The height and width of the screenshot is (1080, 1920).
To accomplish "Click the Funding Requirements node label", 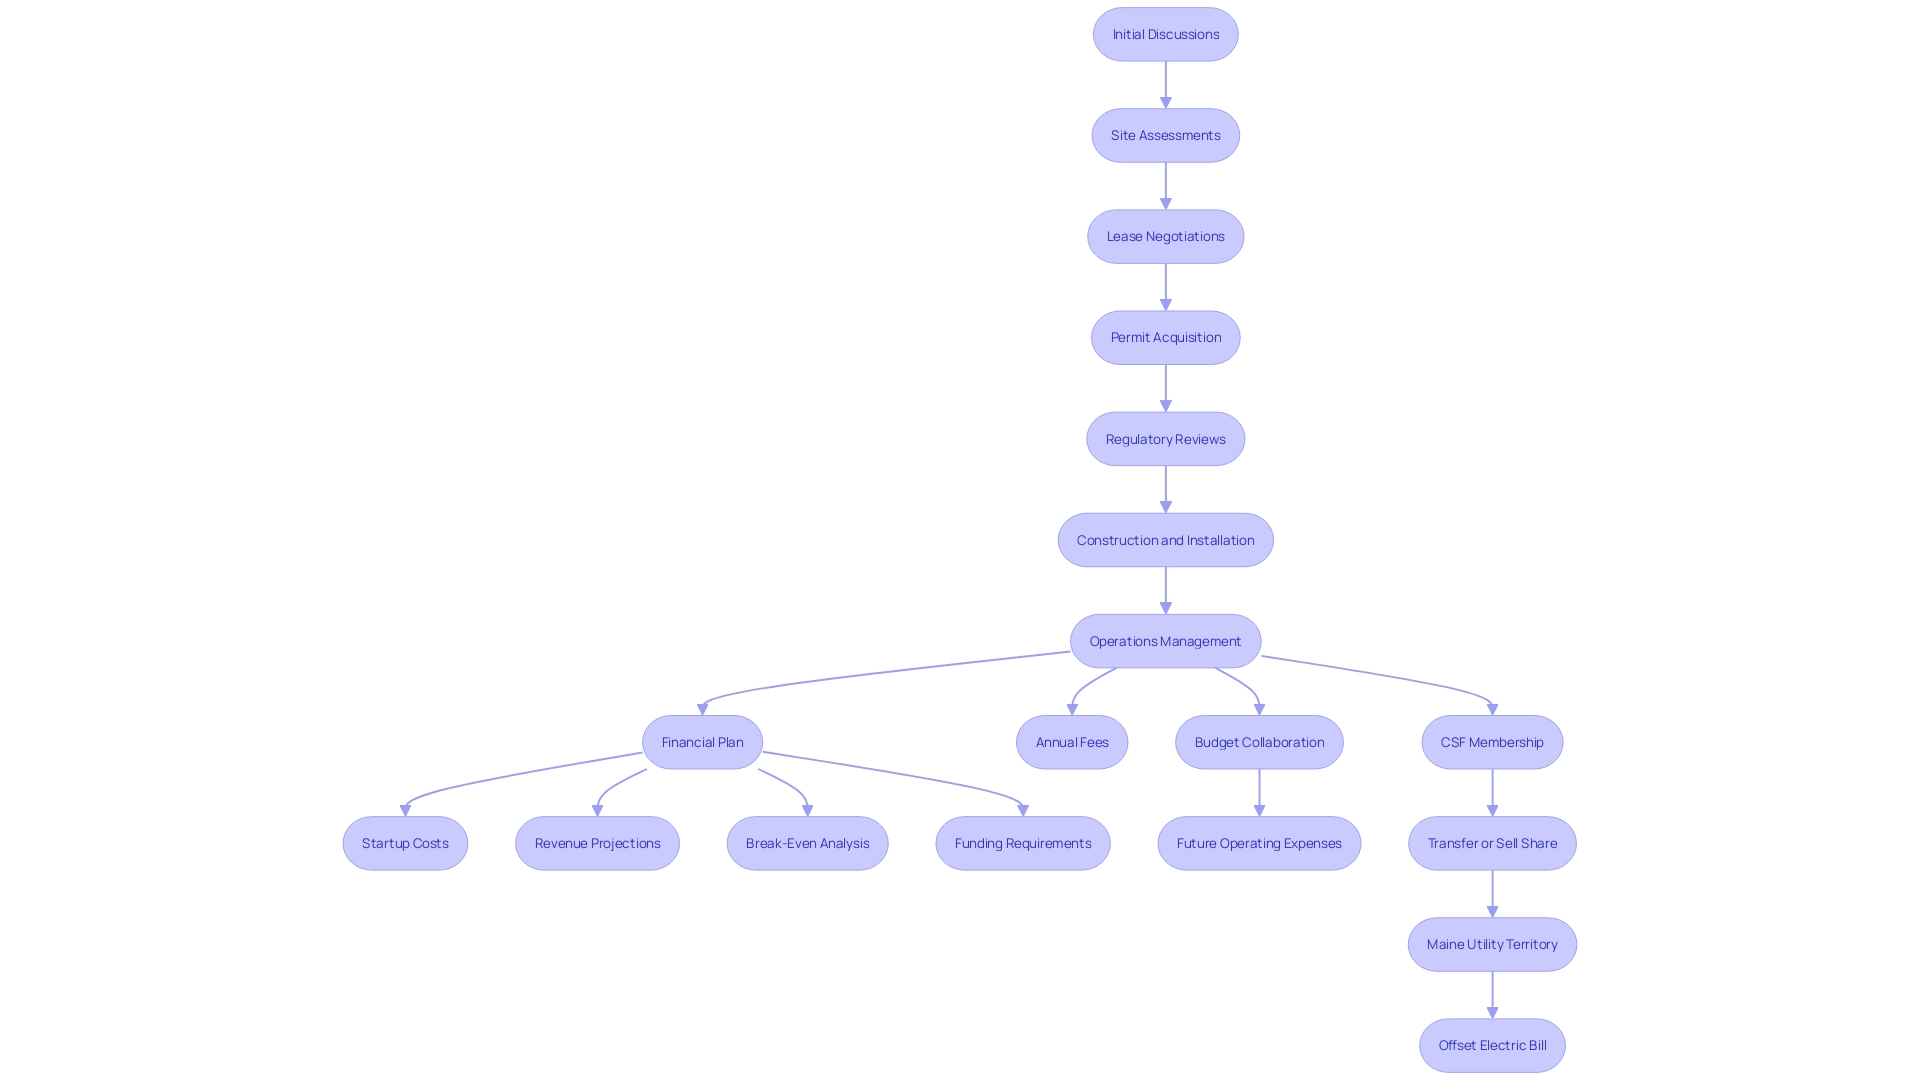I will pyautogui.click(x=1023, y=843).
